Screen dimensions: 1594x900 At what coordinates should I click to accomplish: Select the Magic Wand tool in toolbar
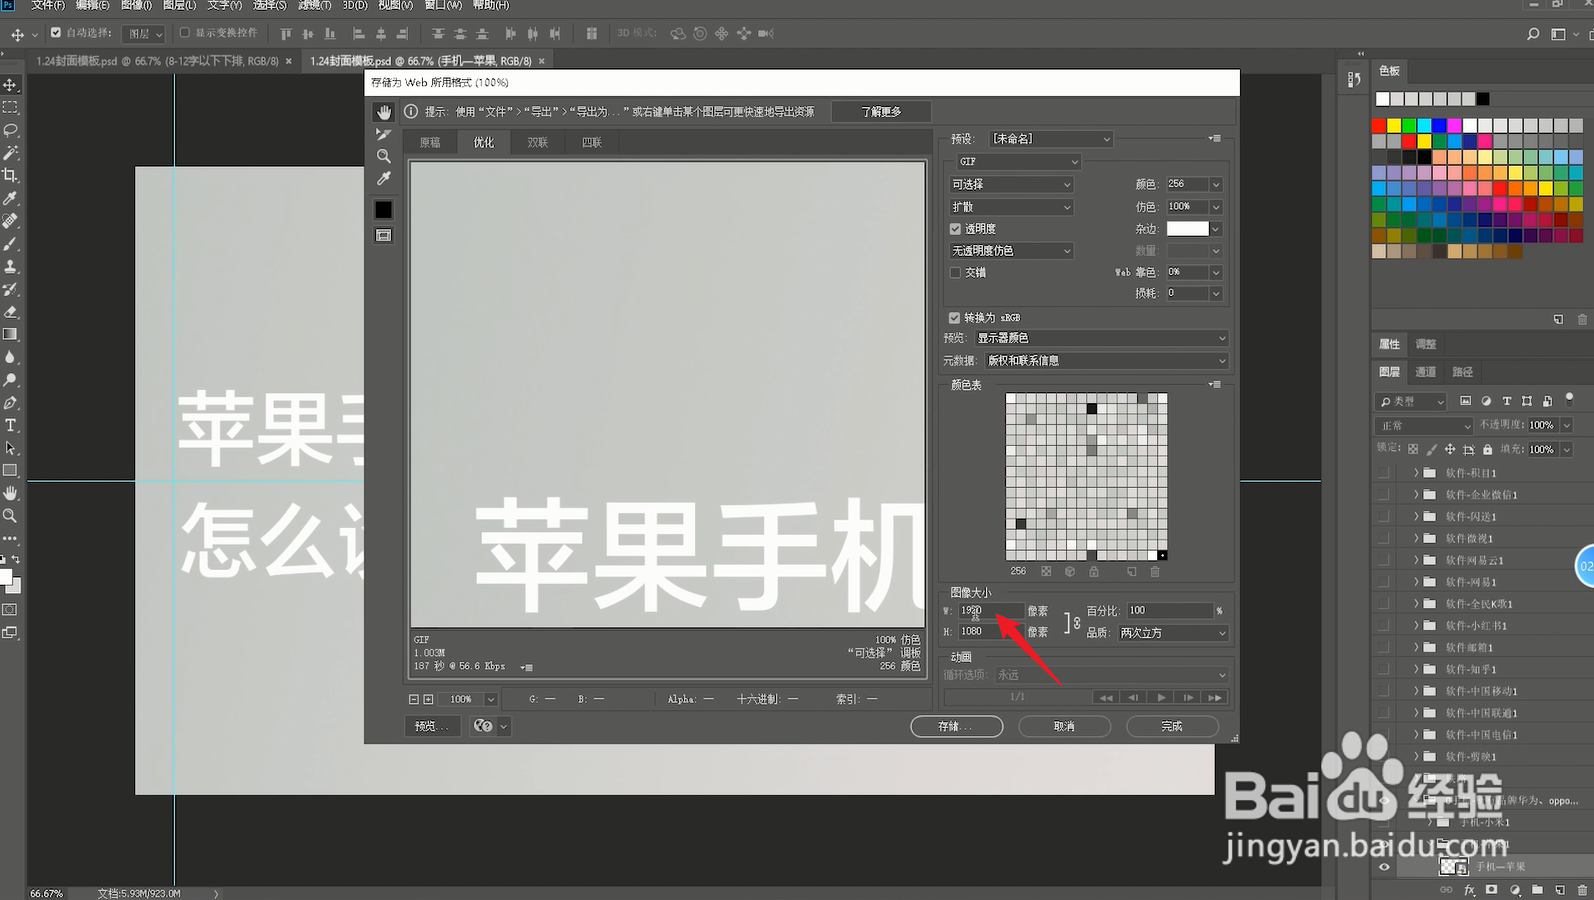(11, 153)
